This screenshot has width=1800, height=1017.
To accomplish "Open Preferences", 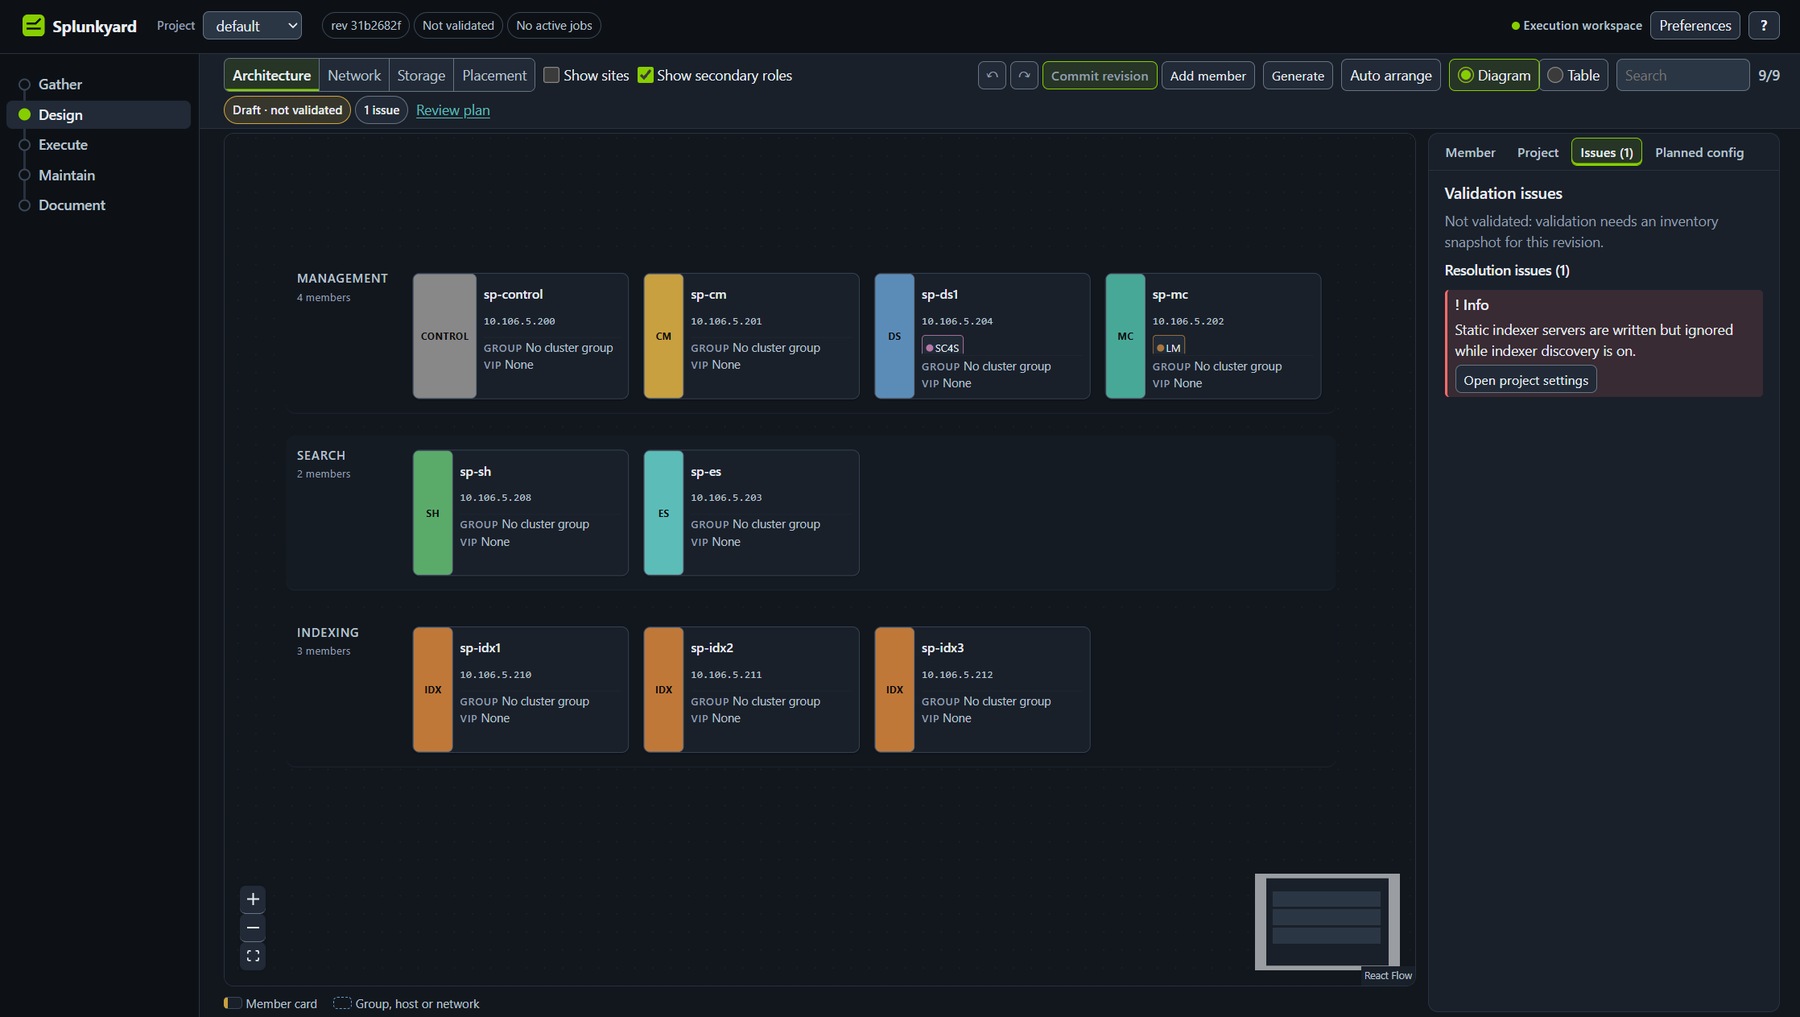I will click(1695, 25).
